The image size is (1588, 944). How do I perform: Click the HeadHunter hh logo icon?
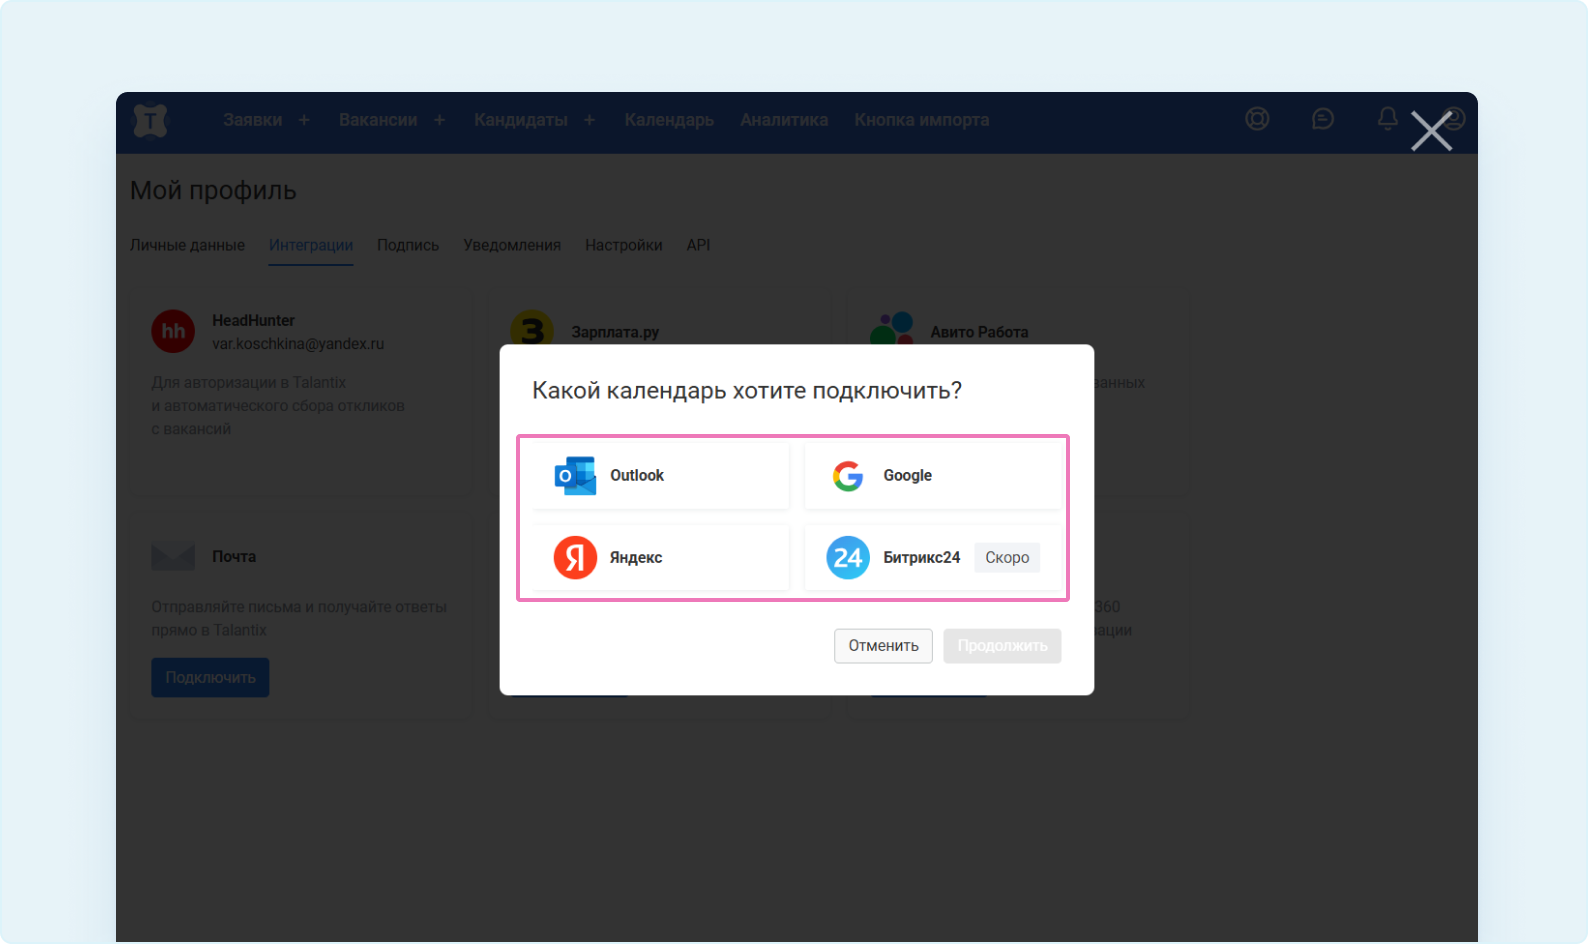tap(173, 331)
